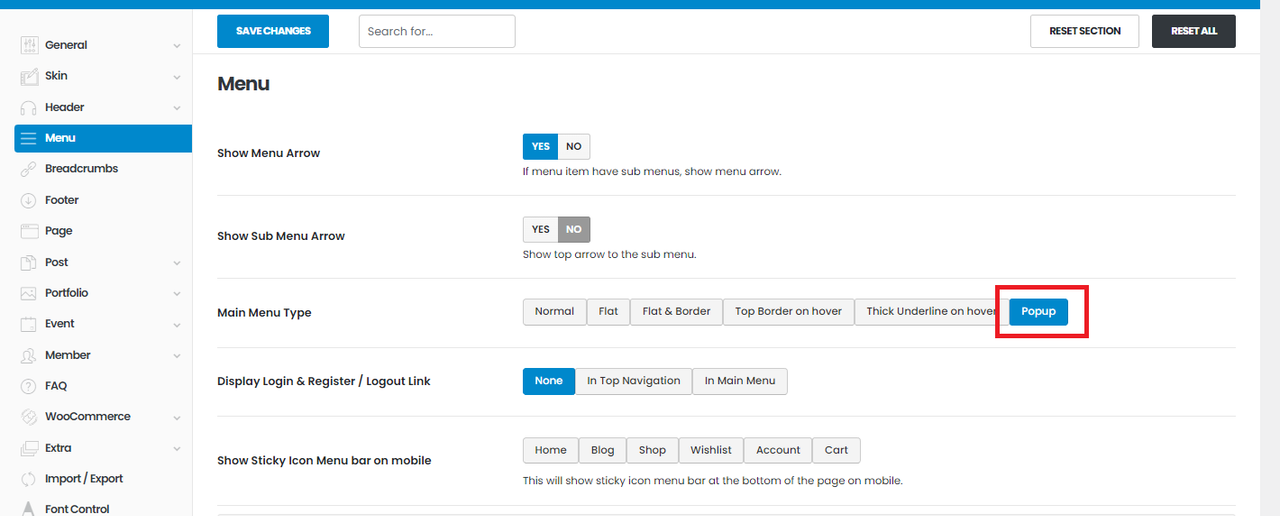
Task: Click the Header section icon
Action: (x=28, y=107)
